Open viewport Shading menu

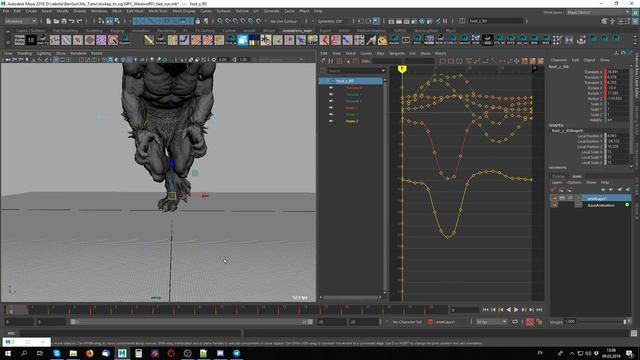pos(24,53)
